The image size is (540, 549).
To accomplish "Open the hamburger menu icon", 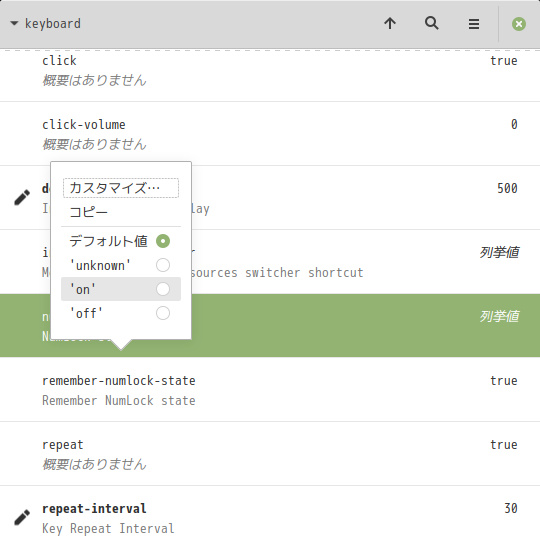I will 474,24.
